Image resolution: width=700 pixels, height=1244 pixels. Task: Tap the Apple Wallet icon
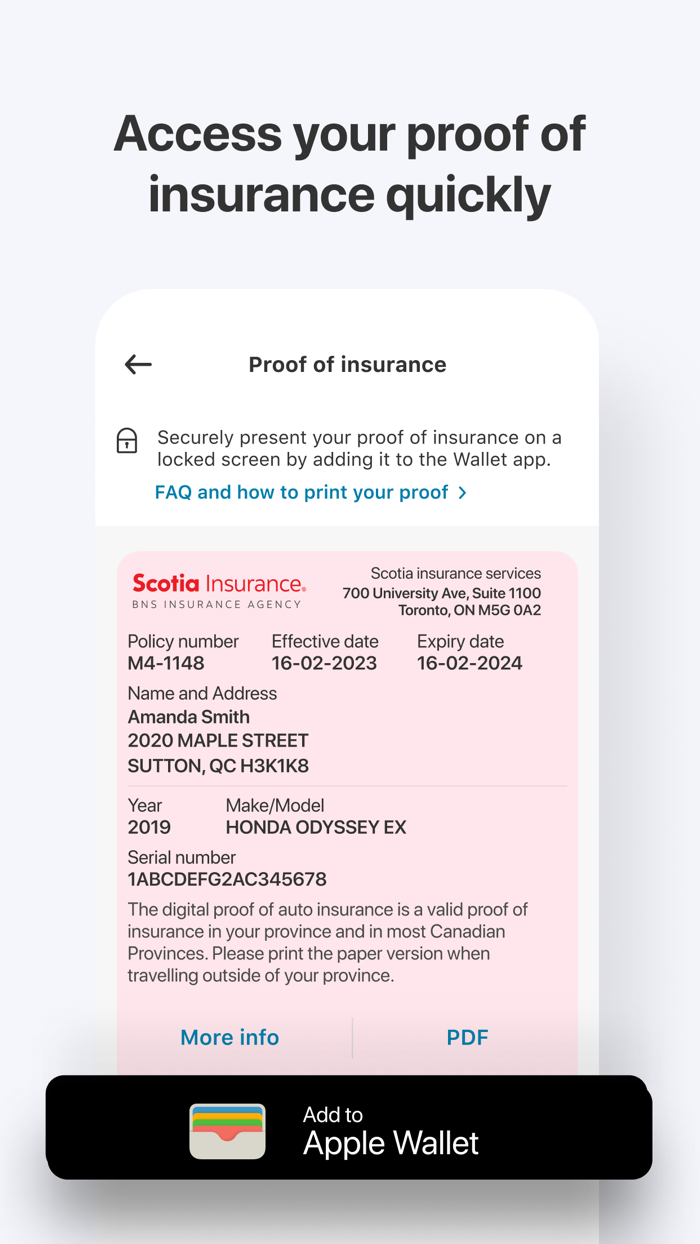227,1128
